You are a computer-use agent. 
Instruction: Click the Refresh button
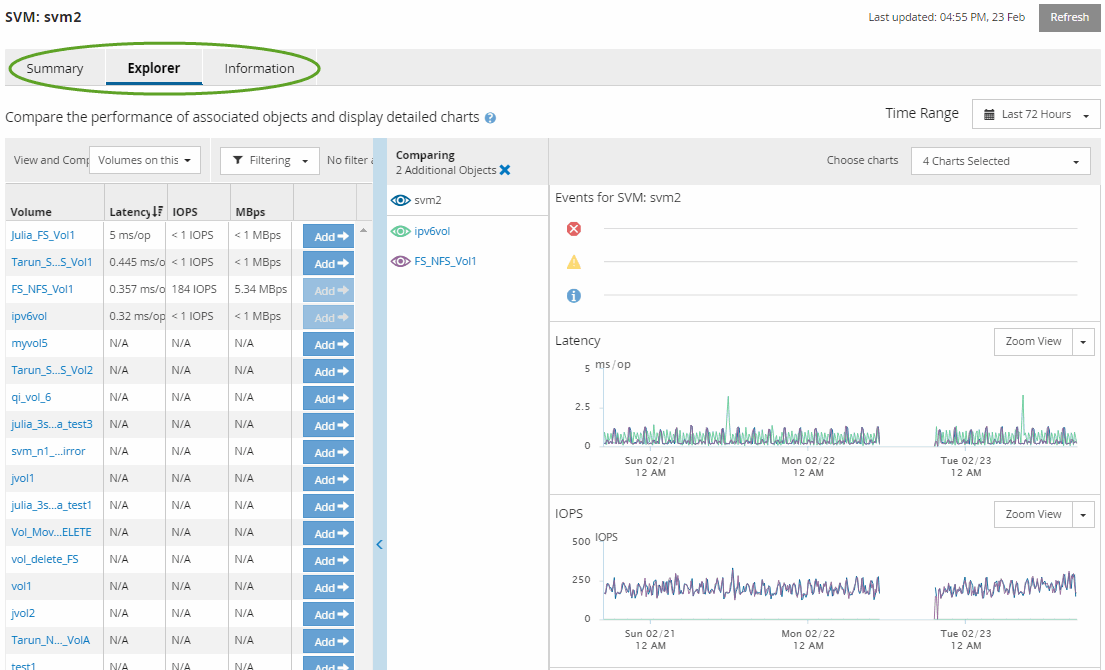coord(1069,18)
